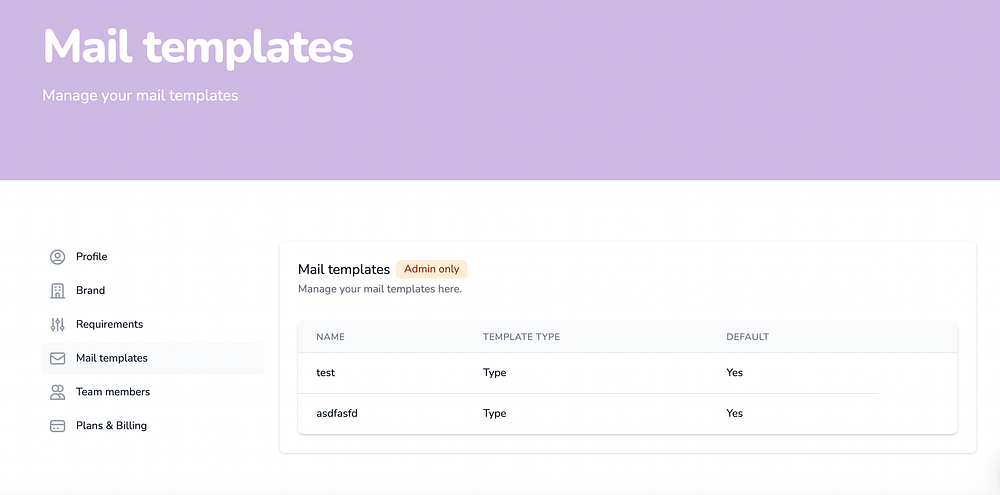This screenshot has width=1000, height=495.
Task: Click the NAME column header
Action: click(330, 337)
